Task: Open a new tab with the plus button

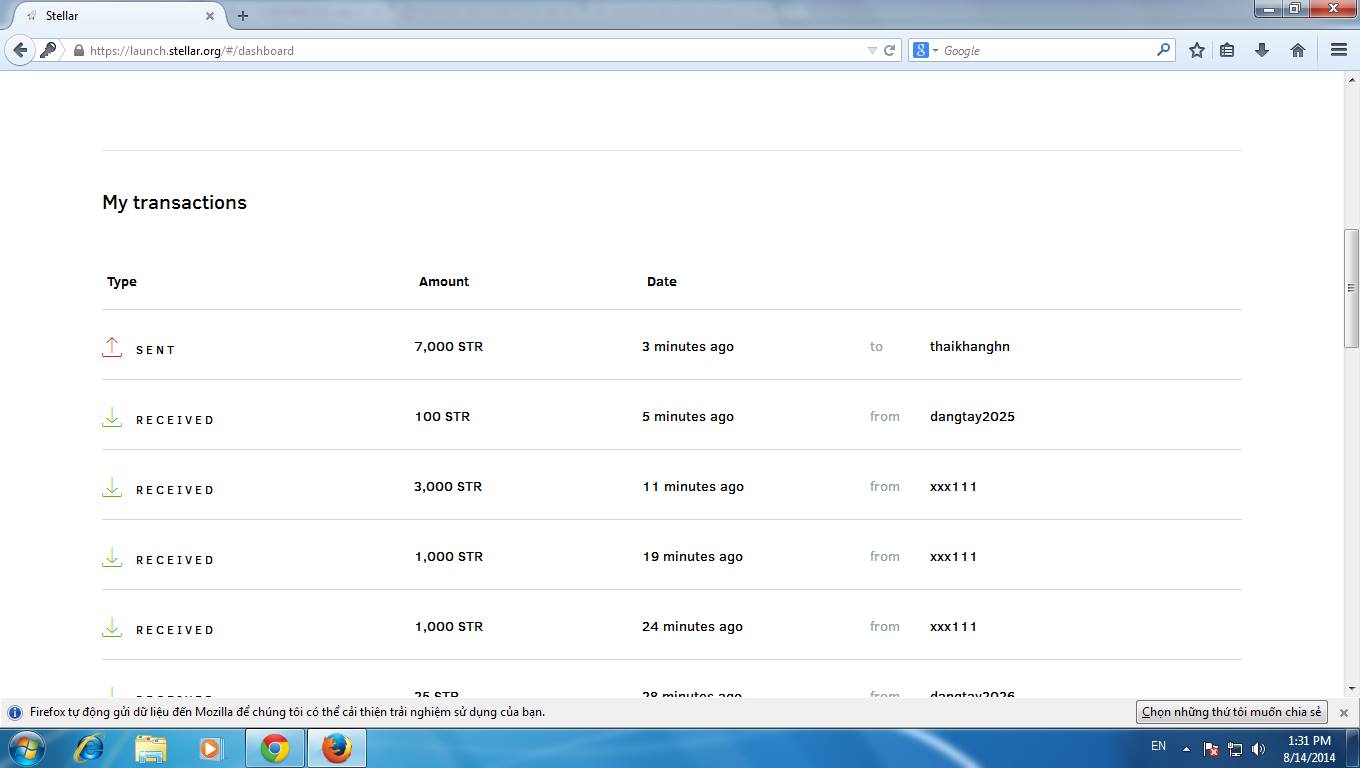Action: [242, 16]
